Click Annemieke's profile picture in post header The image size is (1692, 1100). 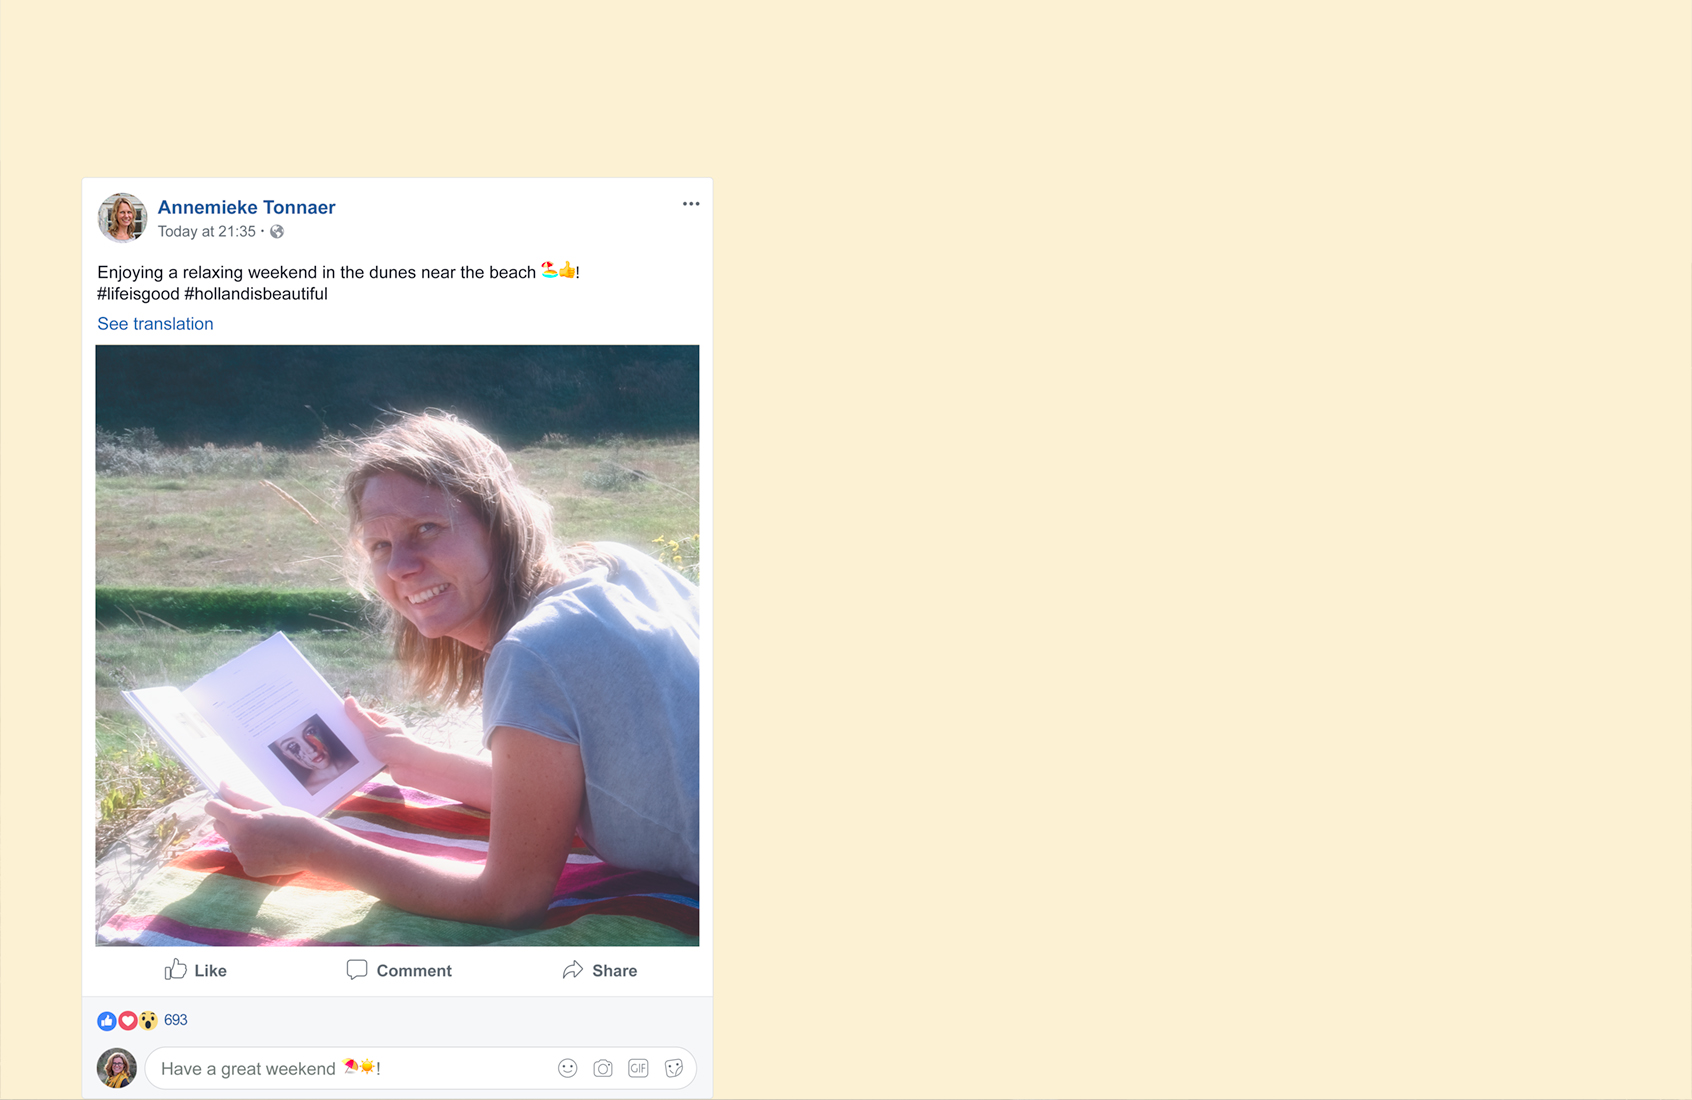click(x=122, y=218)
